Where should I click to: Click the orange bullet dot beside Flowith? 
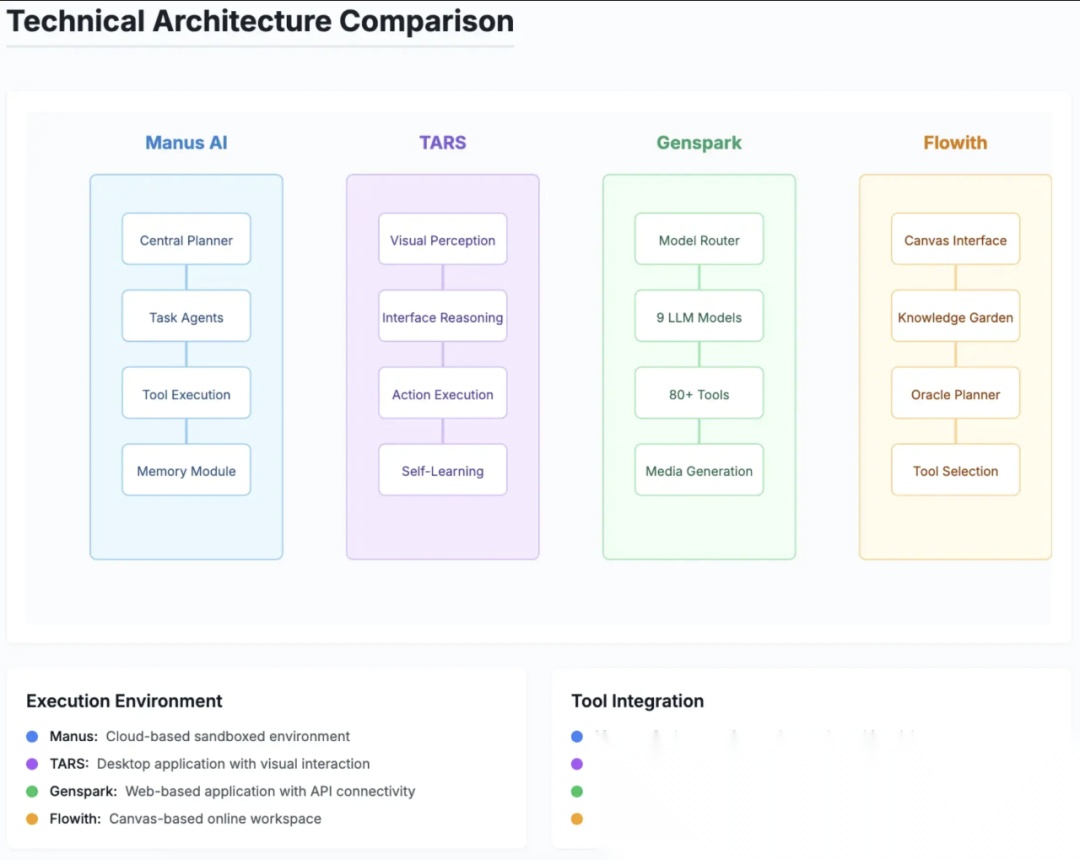(x=32, y=819)
